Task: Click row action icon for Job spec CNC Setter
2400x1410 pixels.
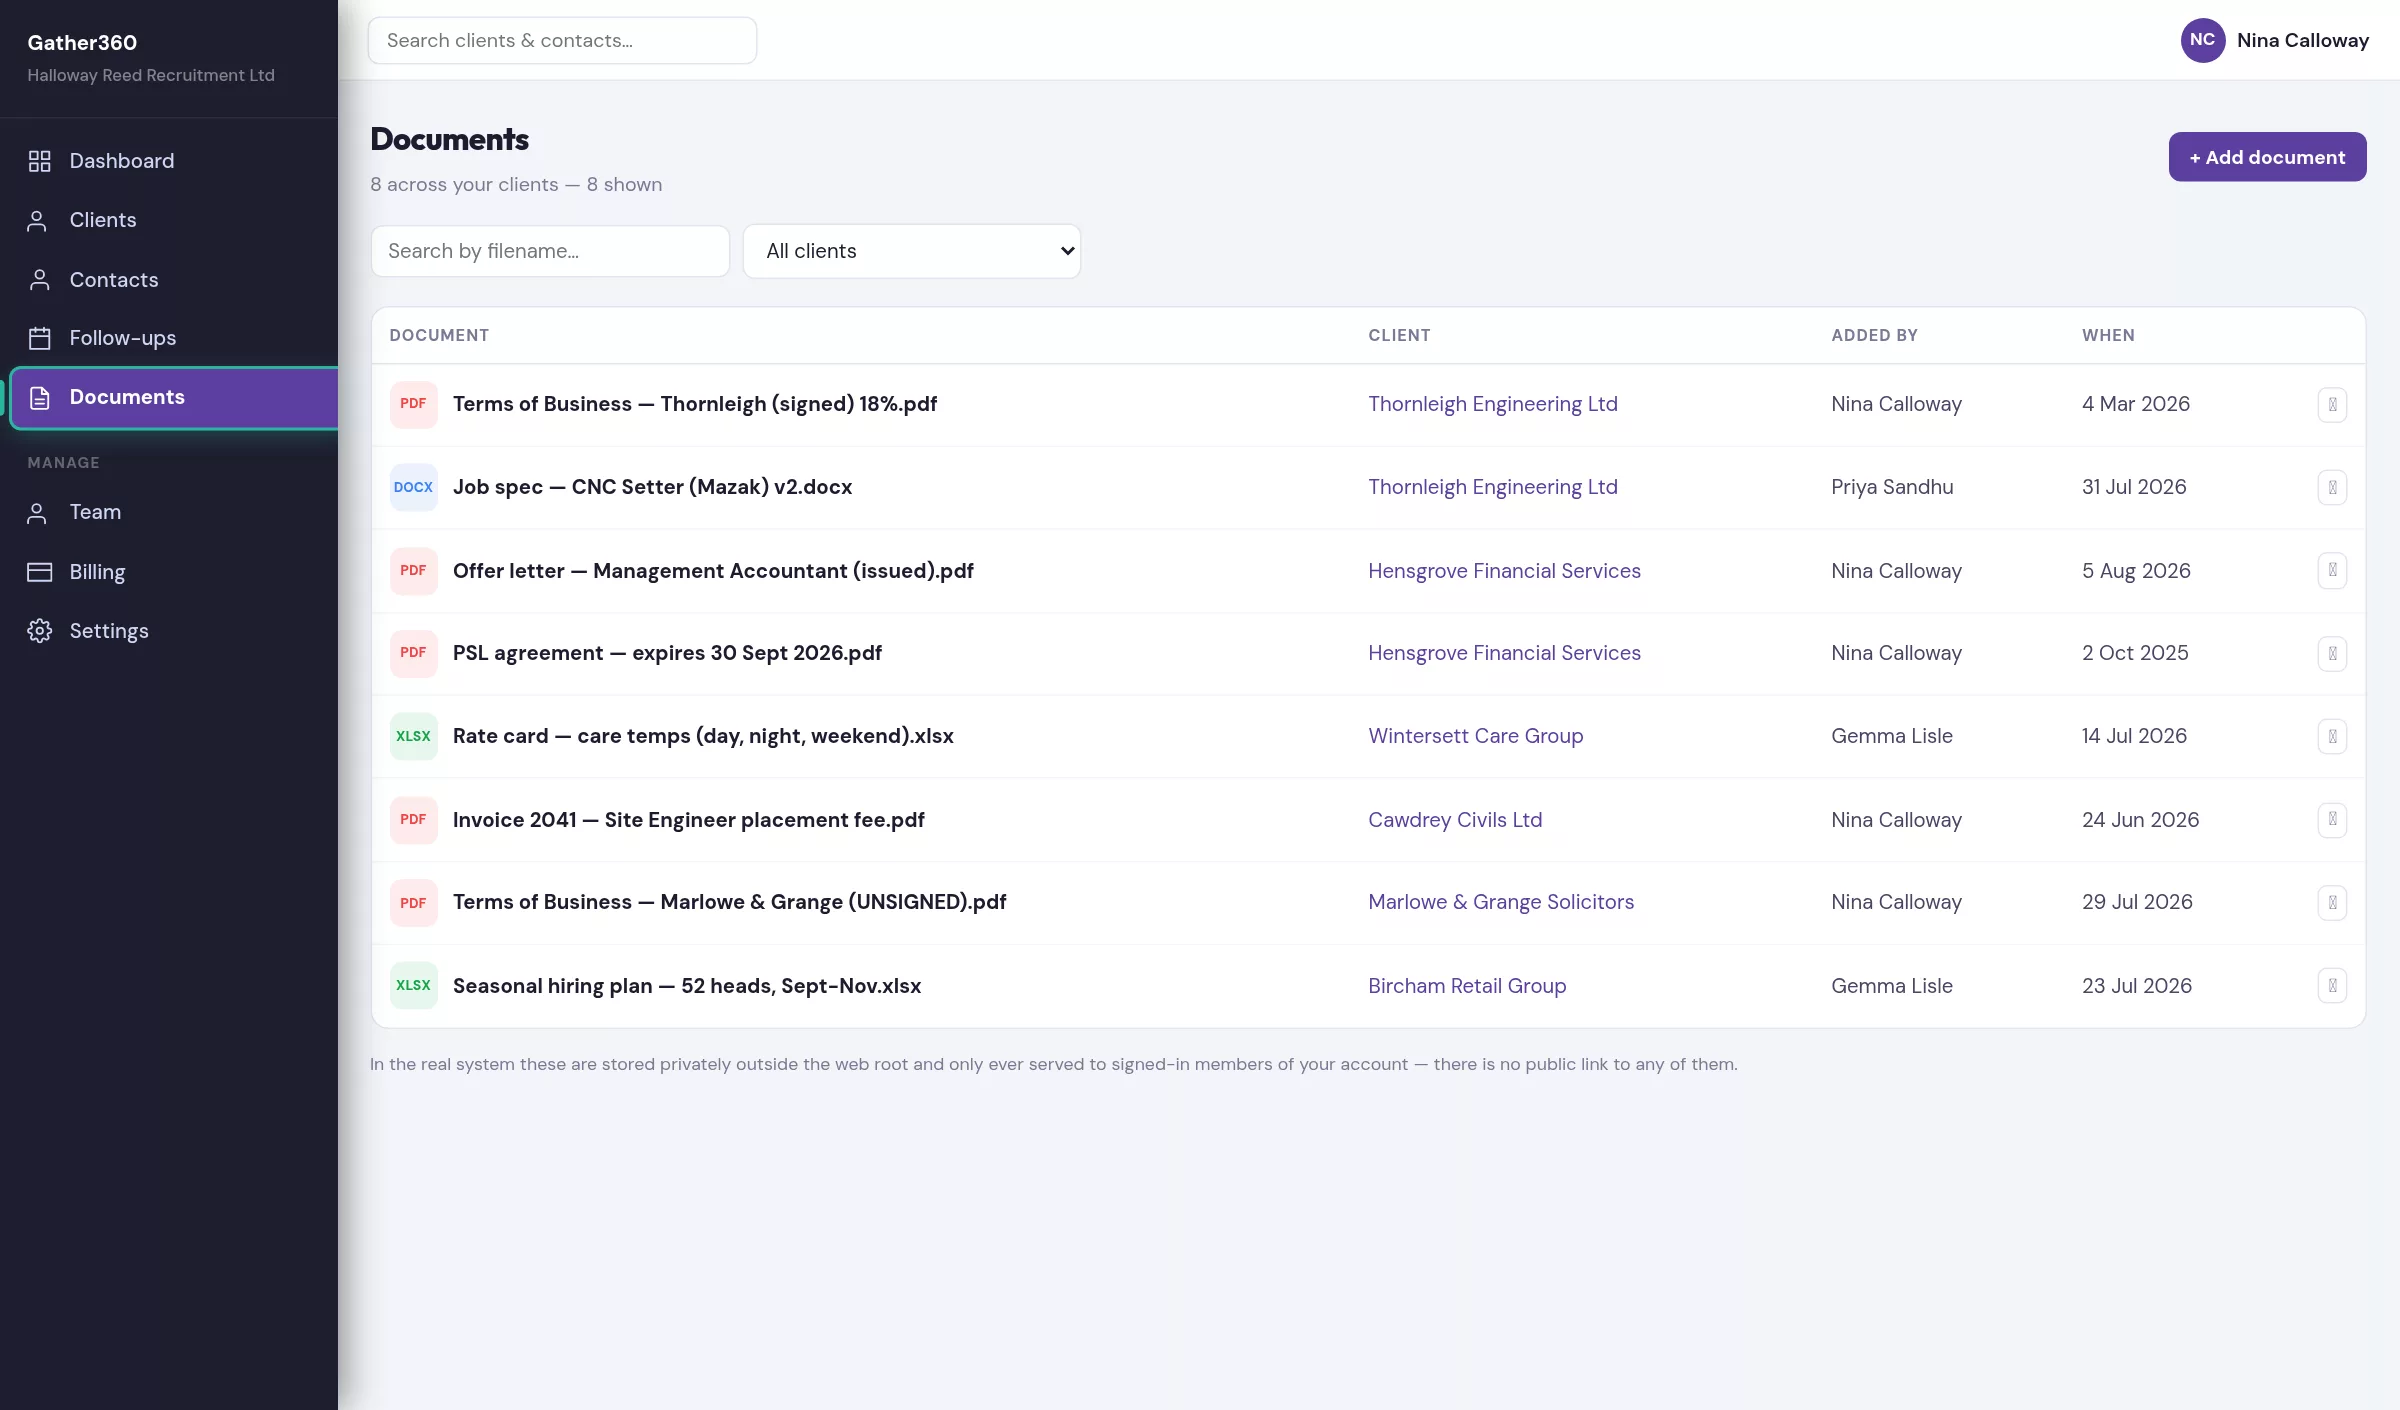Action: (x=2332, y=488)
